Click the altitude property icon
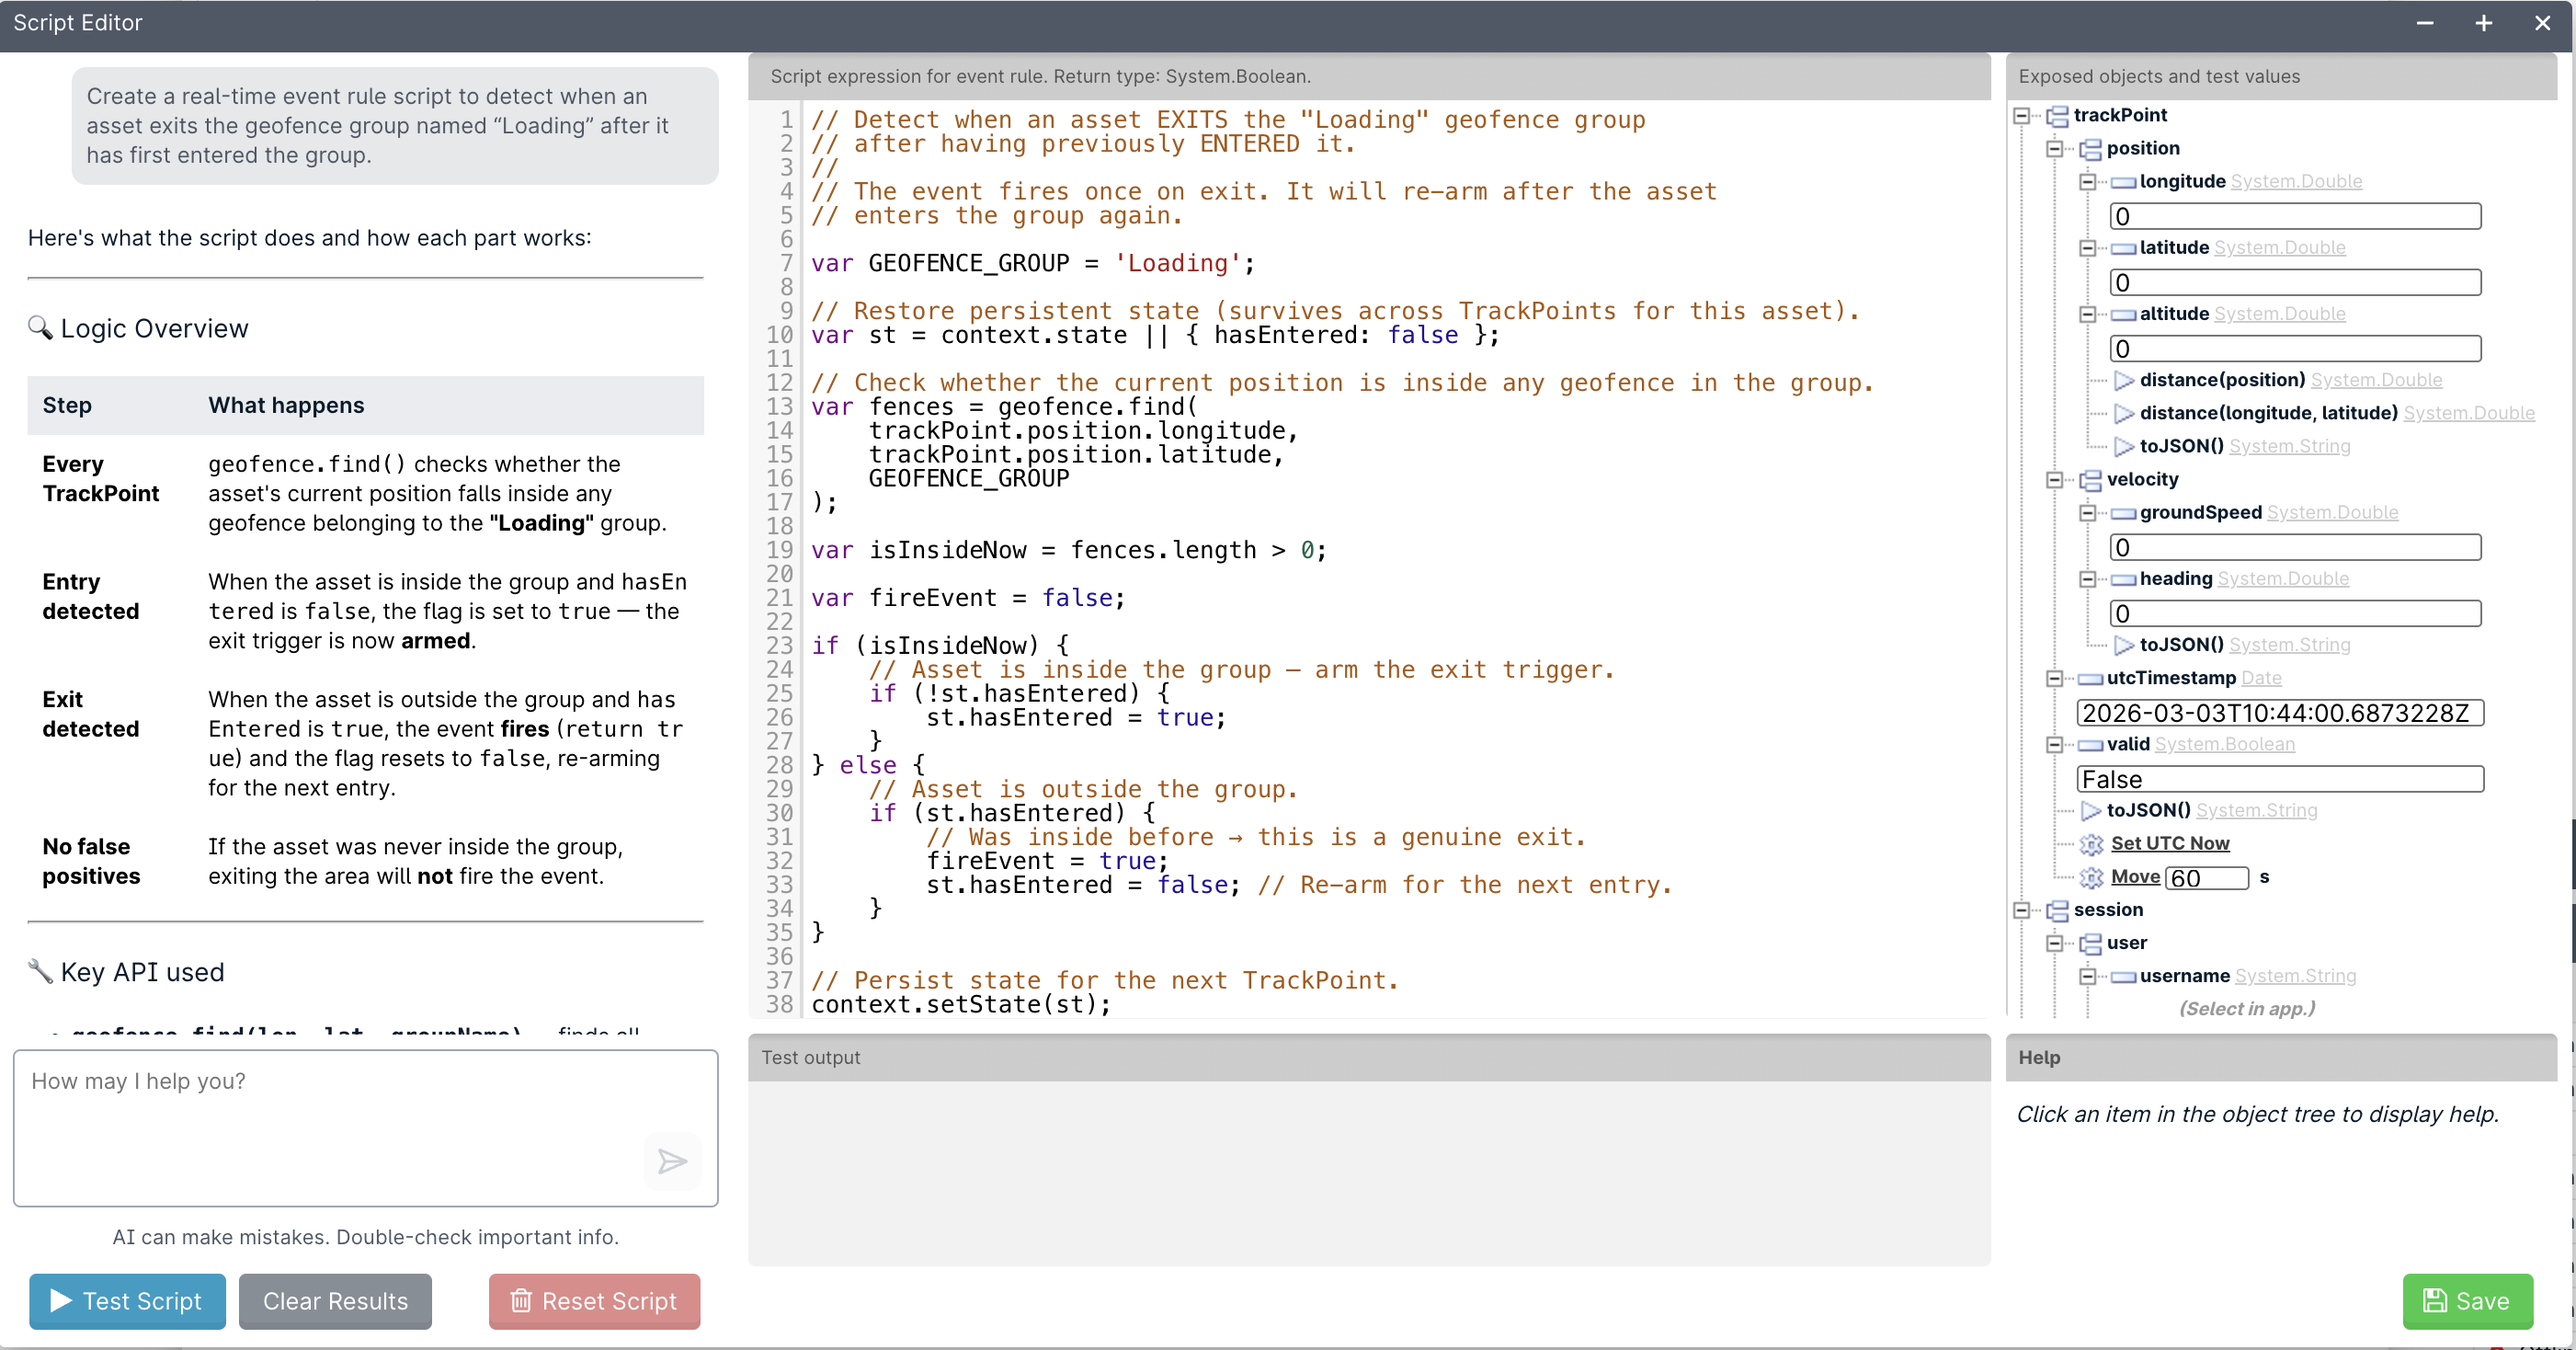 pyautogui.click(x=2123, y=314)
